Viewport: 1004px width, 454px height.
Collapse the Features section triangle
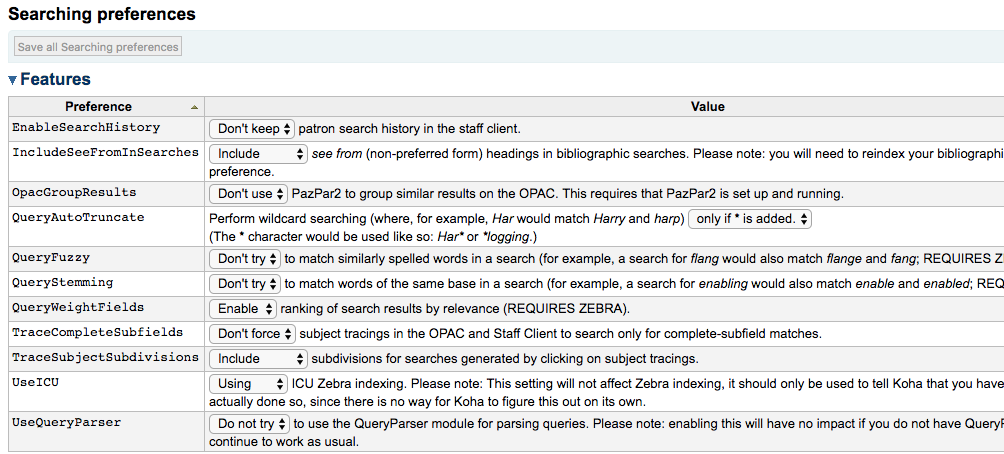(13, 80)
